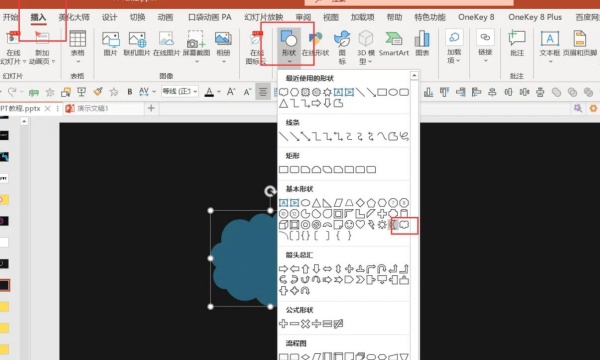The height and width of the screenshot is (360, 600).
Task: Add new document tab with plus button
Action: (151, 108)
